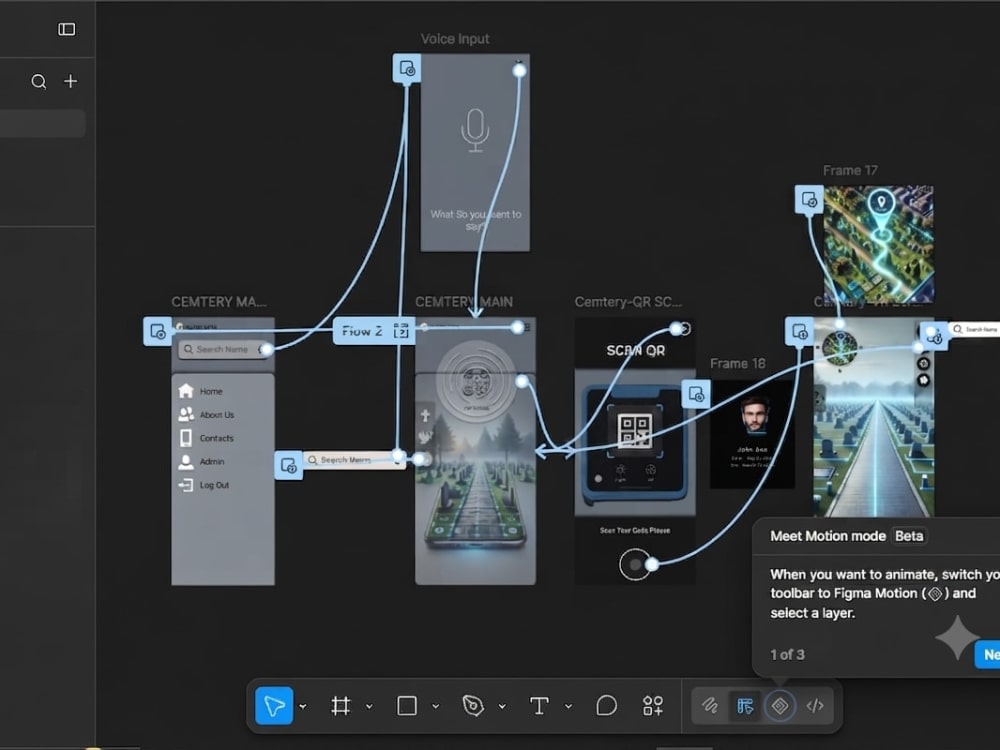Viewport: 1000px width, 750px height.
Task: Expand shape tools dropdown arrow
Action: pyautogui.click(x=436, y=706)
